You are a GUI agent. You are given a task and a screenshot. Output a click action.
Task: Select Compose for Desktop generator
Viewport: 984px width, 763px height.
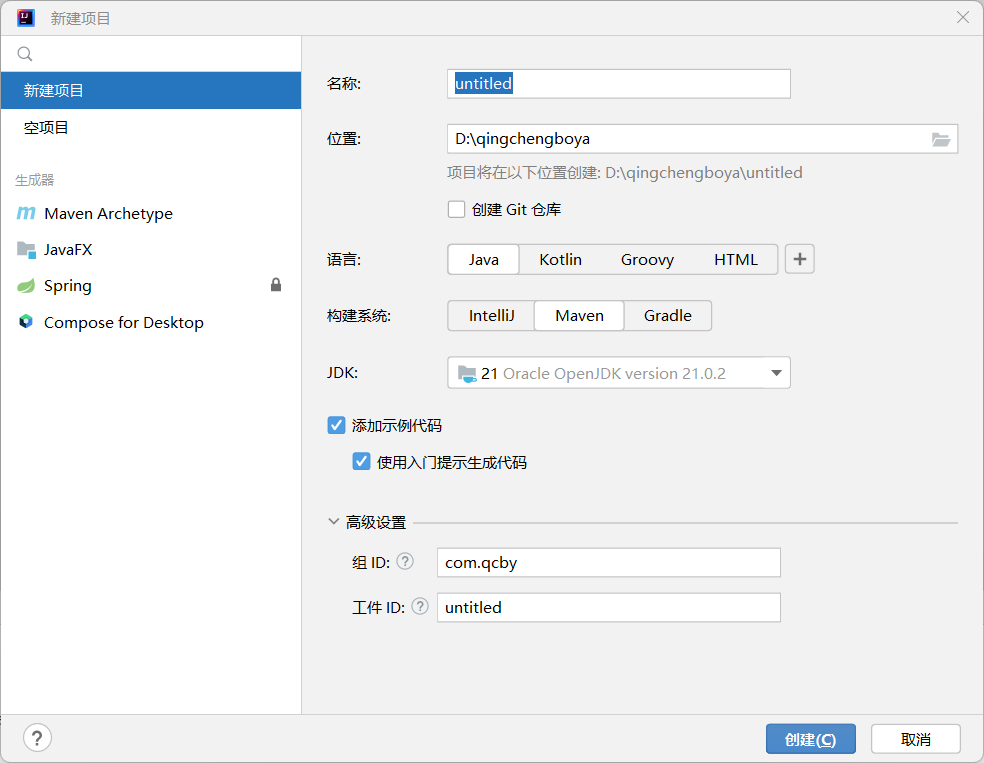[151, 322]
